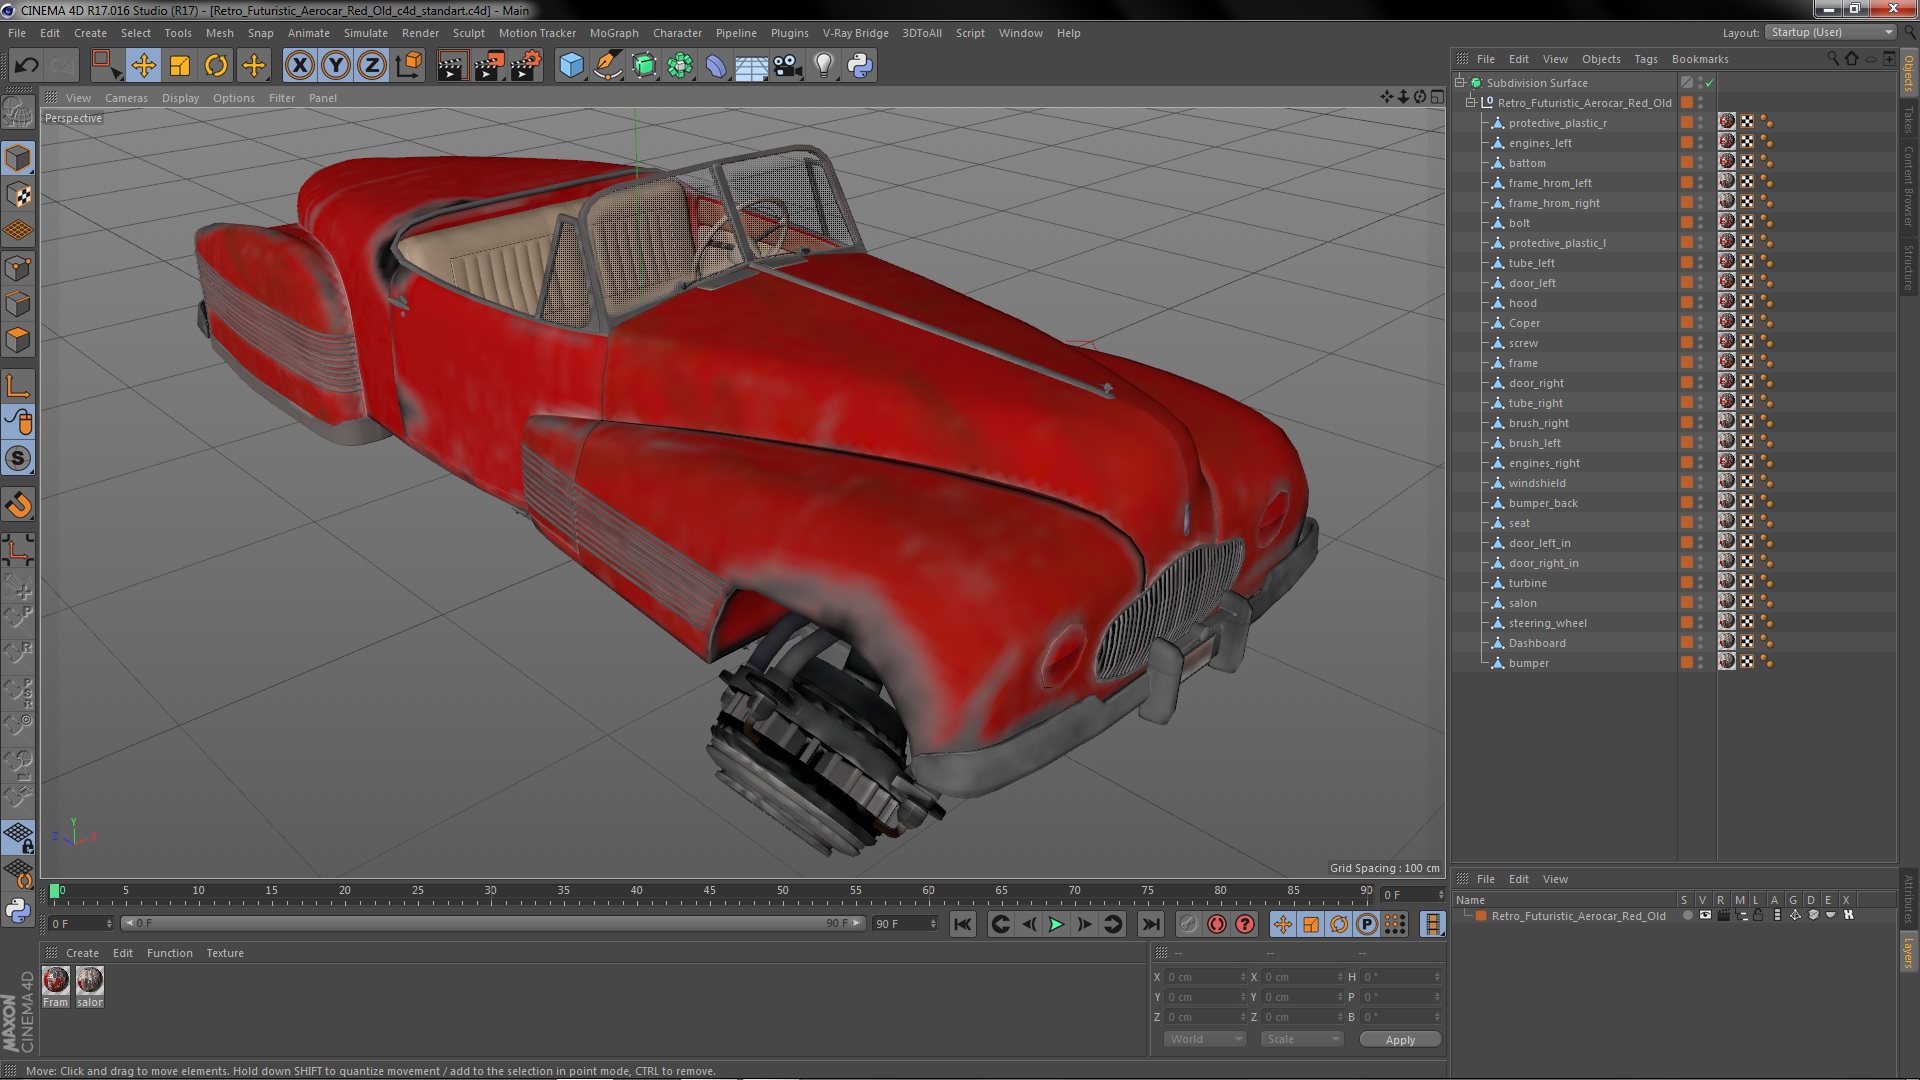Click Render View clapperboard icon
Screen dimensions: 1920x1080
452,66
